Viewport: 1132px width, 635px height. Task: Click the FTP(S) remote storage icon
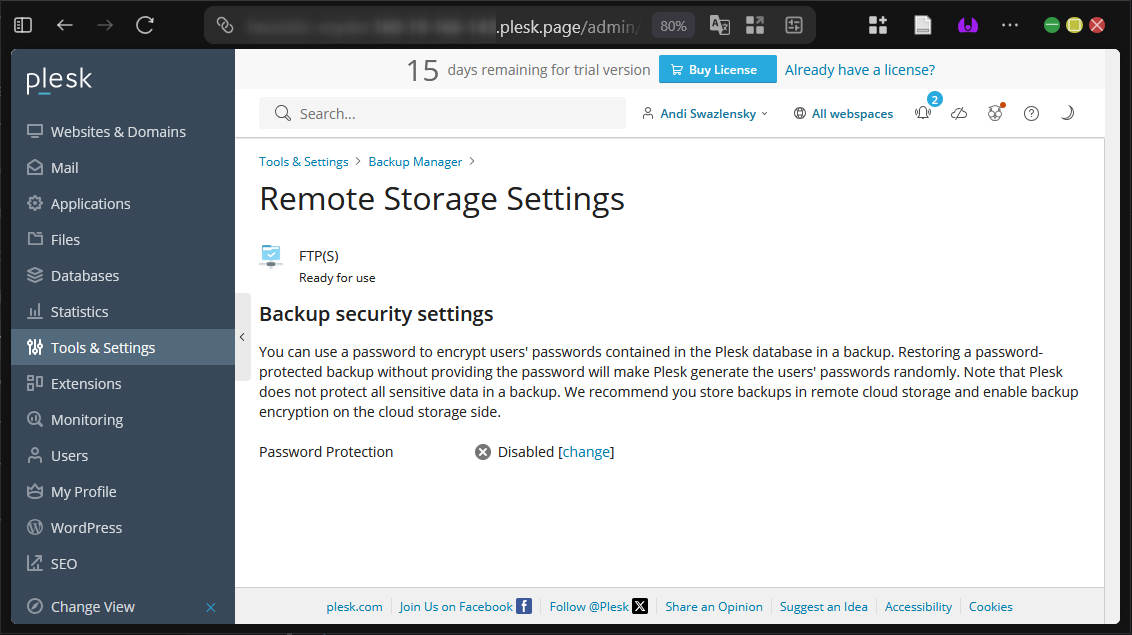(271, 256)
